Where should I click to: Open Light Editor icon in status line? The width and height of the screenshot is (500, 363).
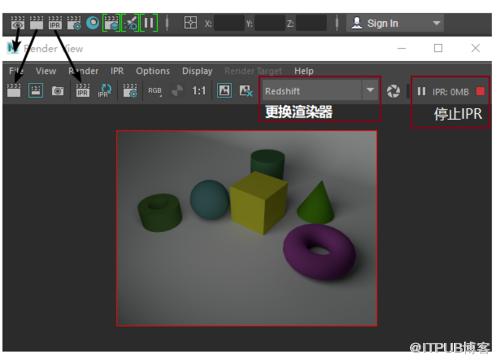pos(130,23)
